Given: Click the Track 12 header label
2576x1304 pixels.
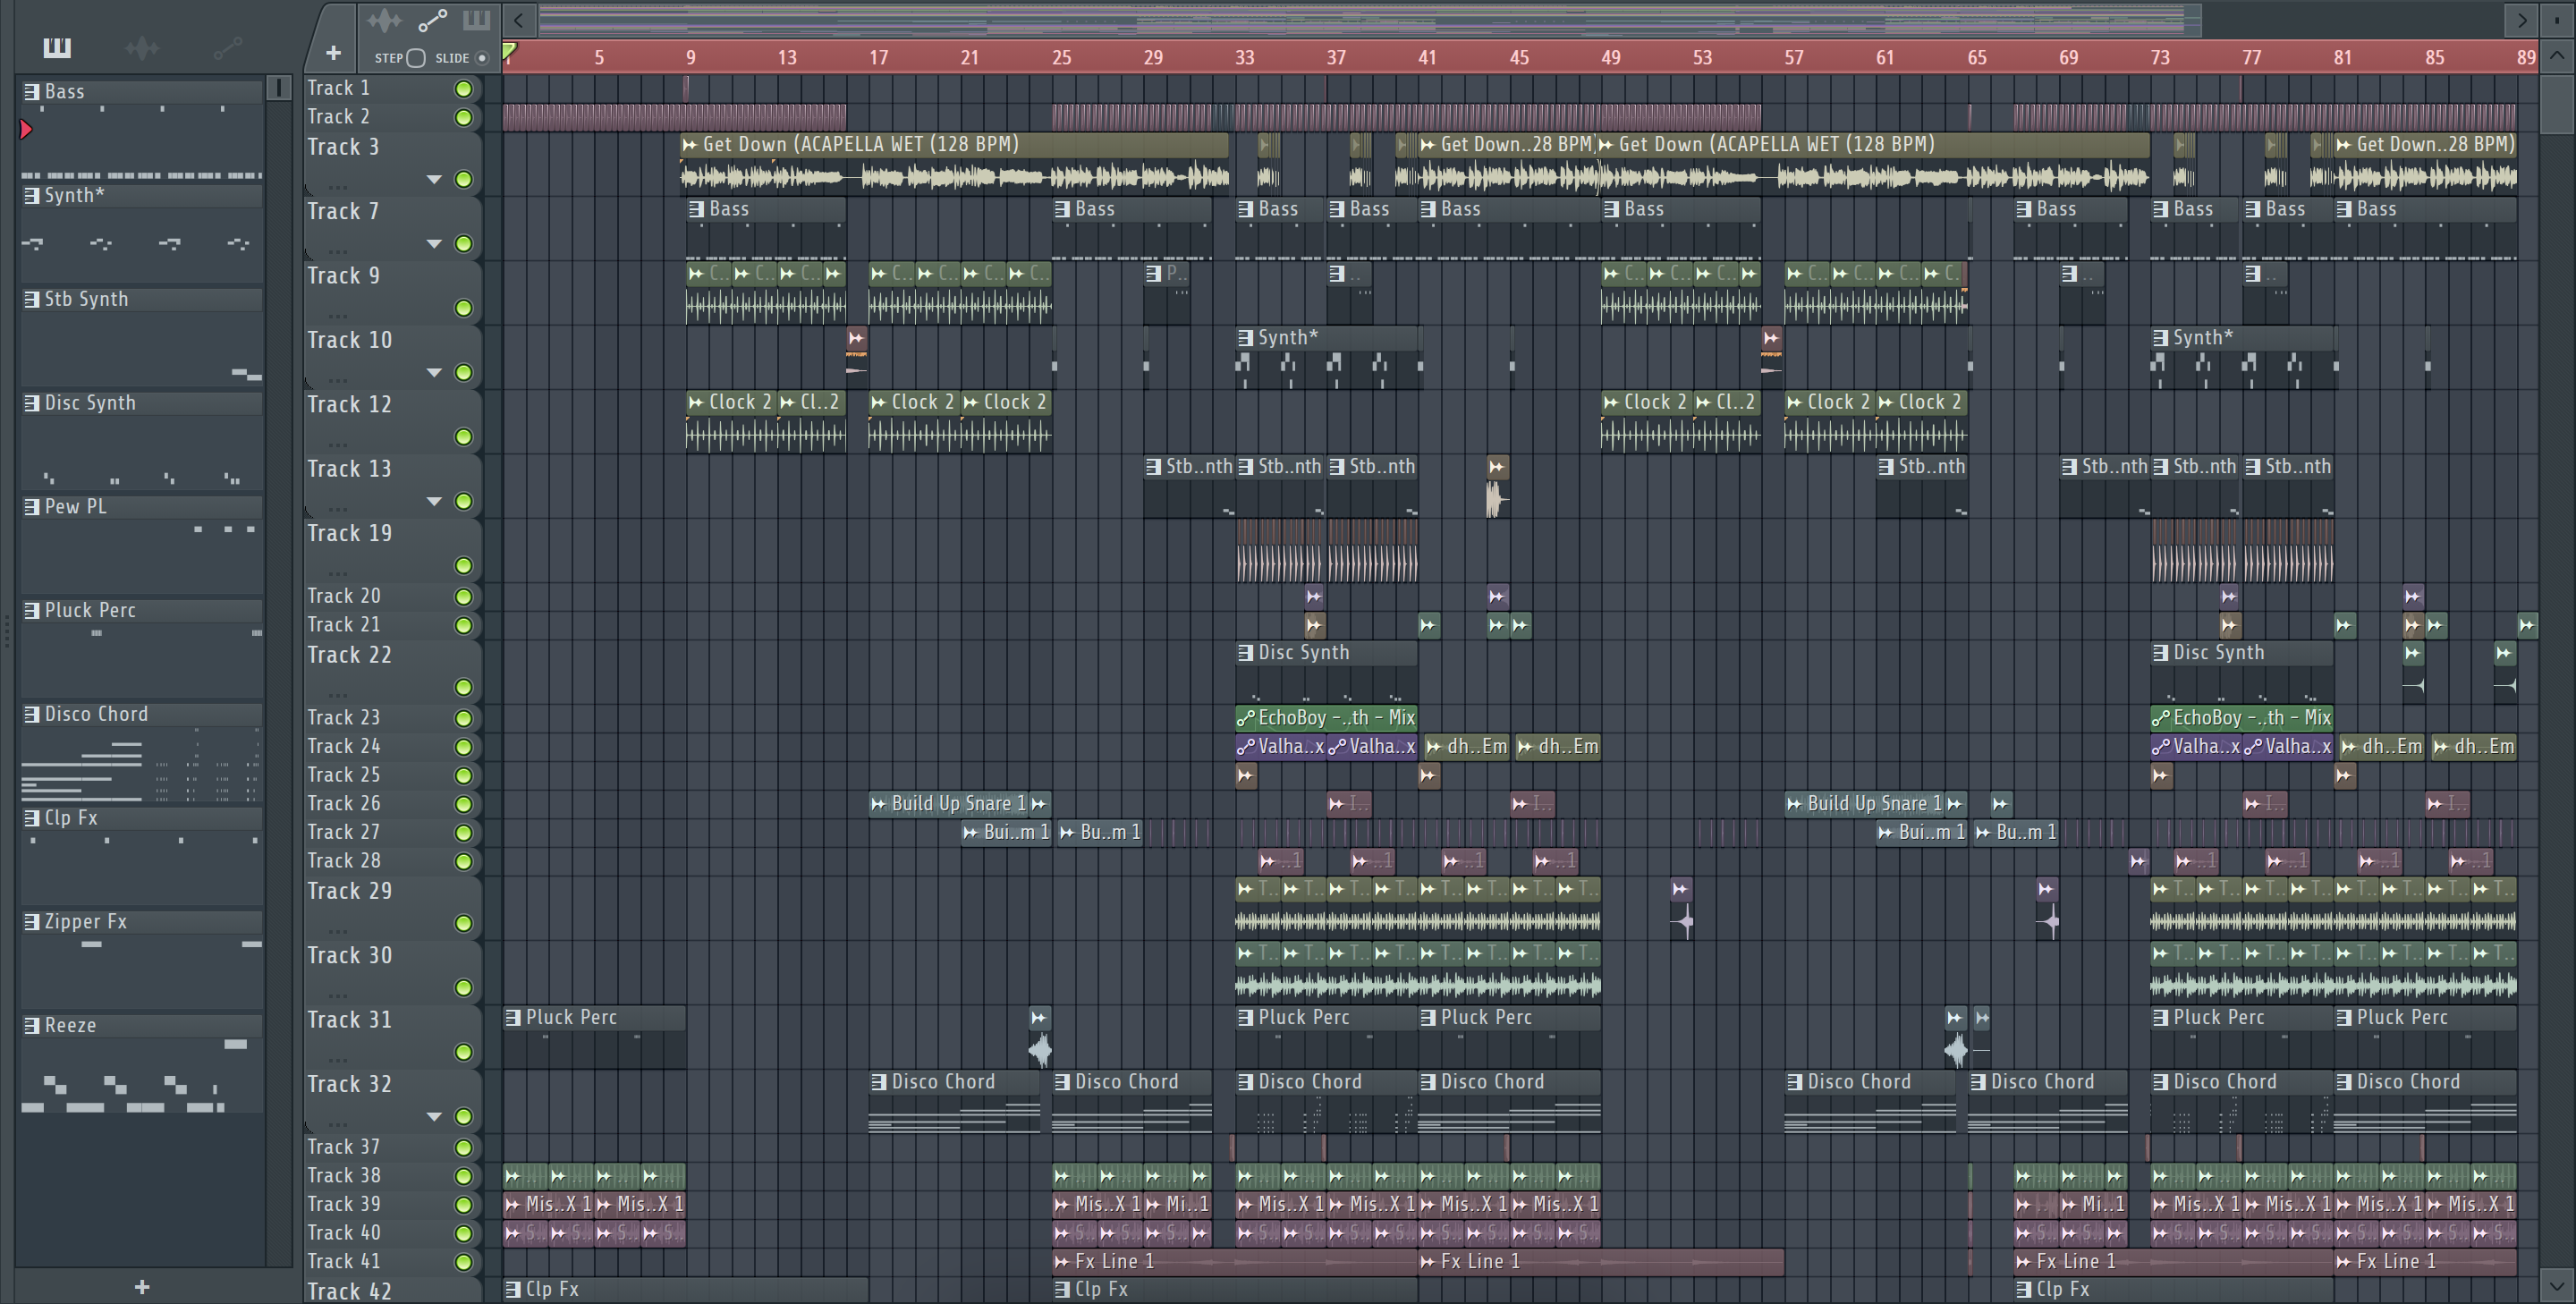Looking at the screenshot, I should tap(349, 404).
